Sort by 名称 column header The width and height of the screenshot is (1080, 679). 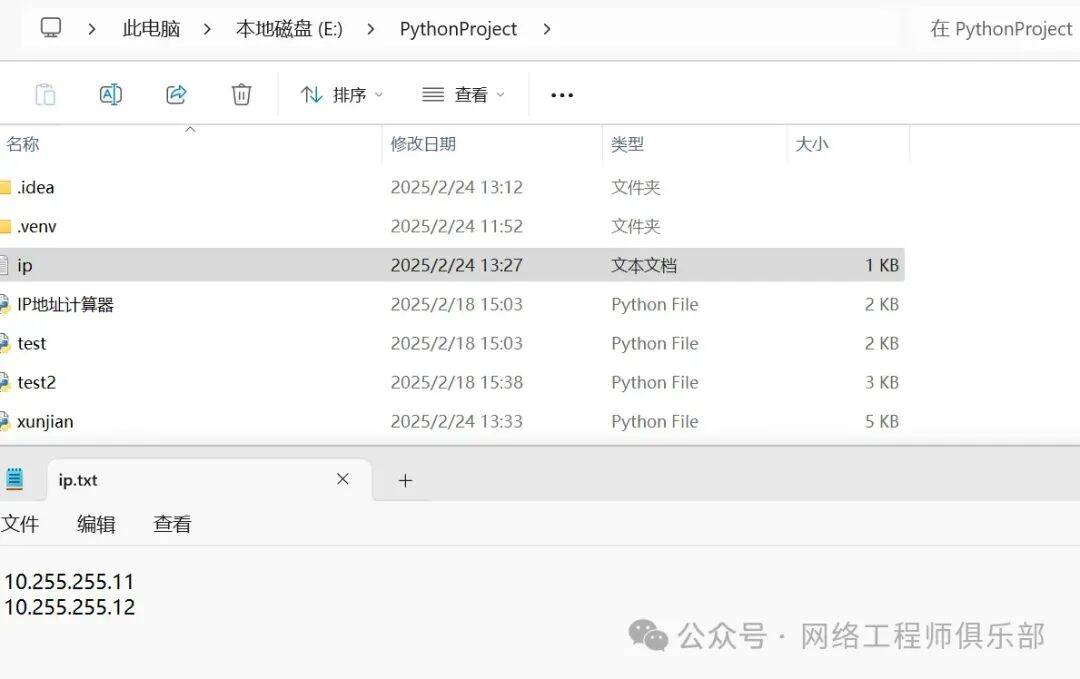[x=23, y=144]
